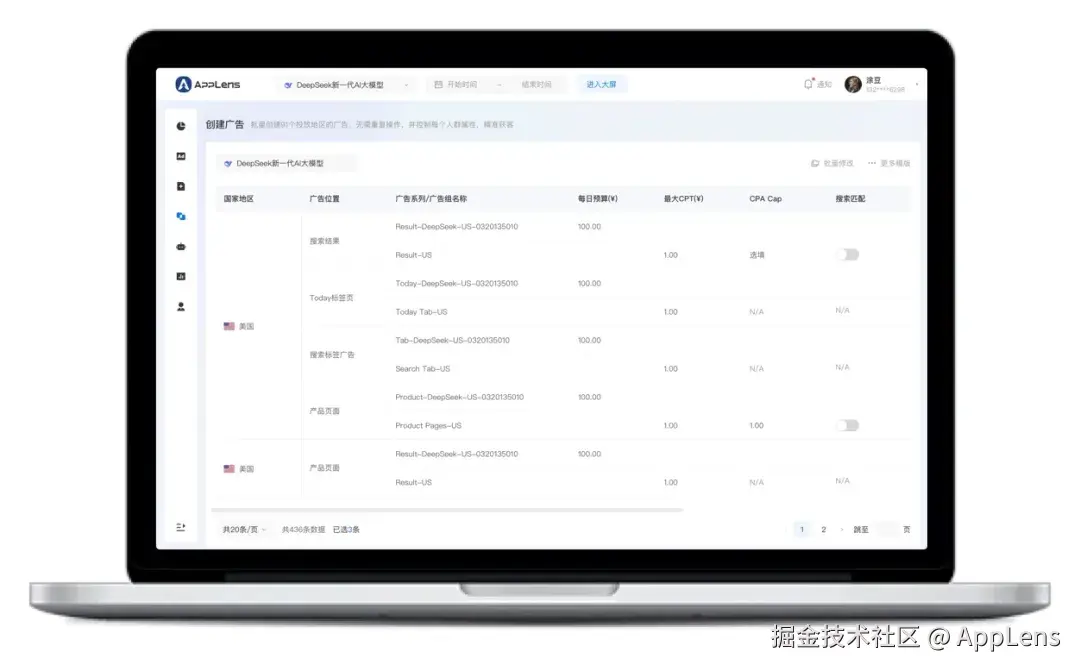
Task: Go to page 2
Action: 823,529
